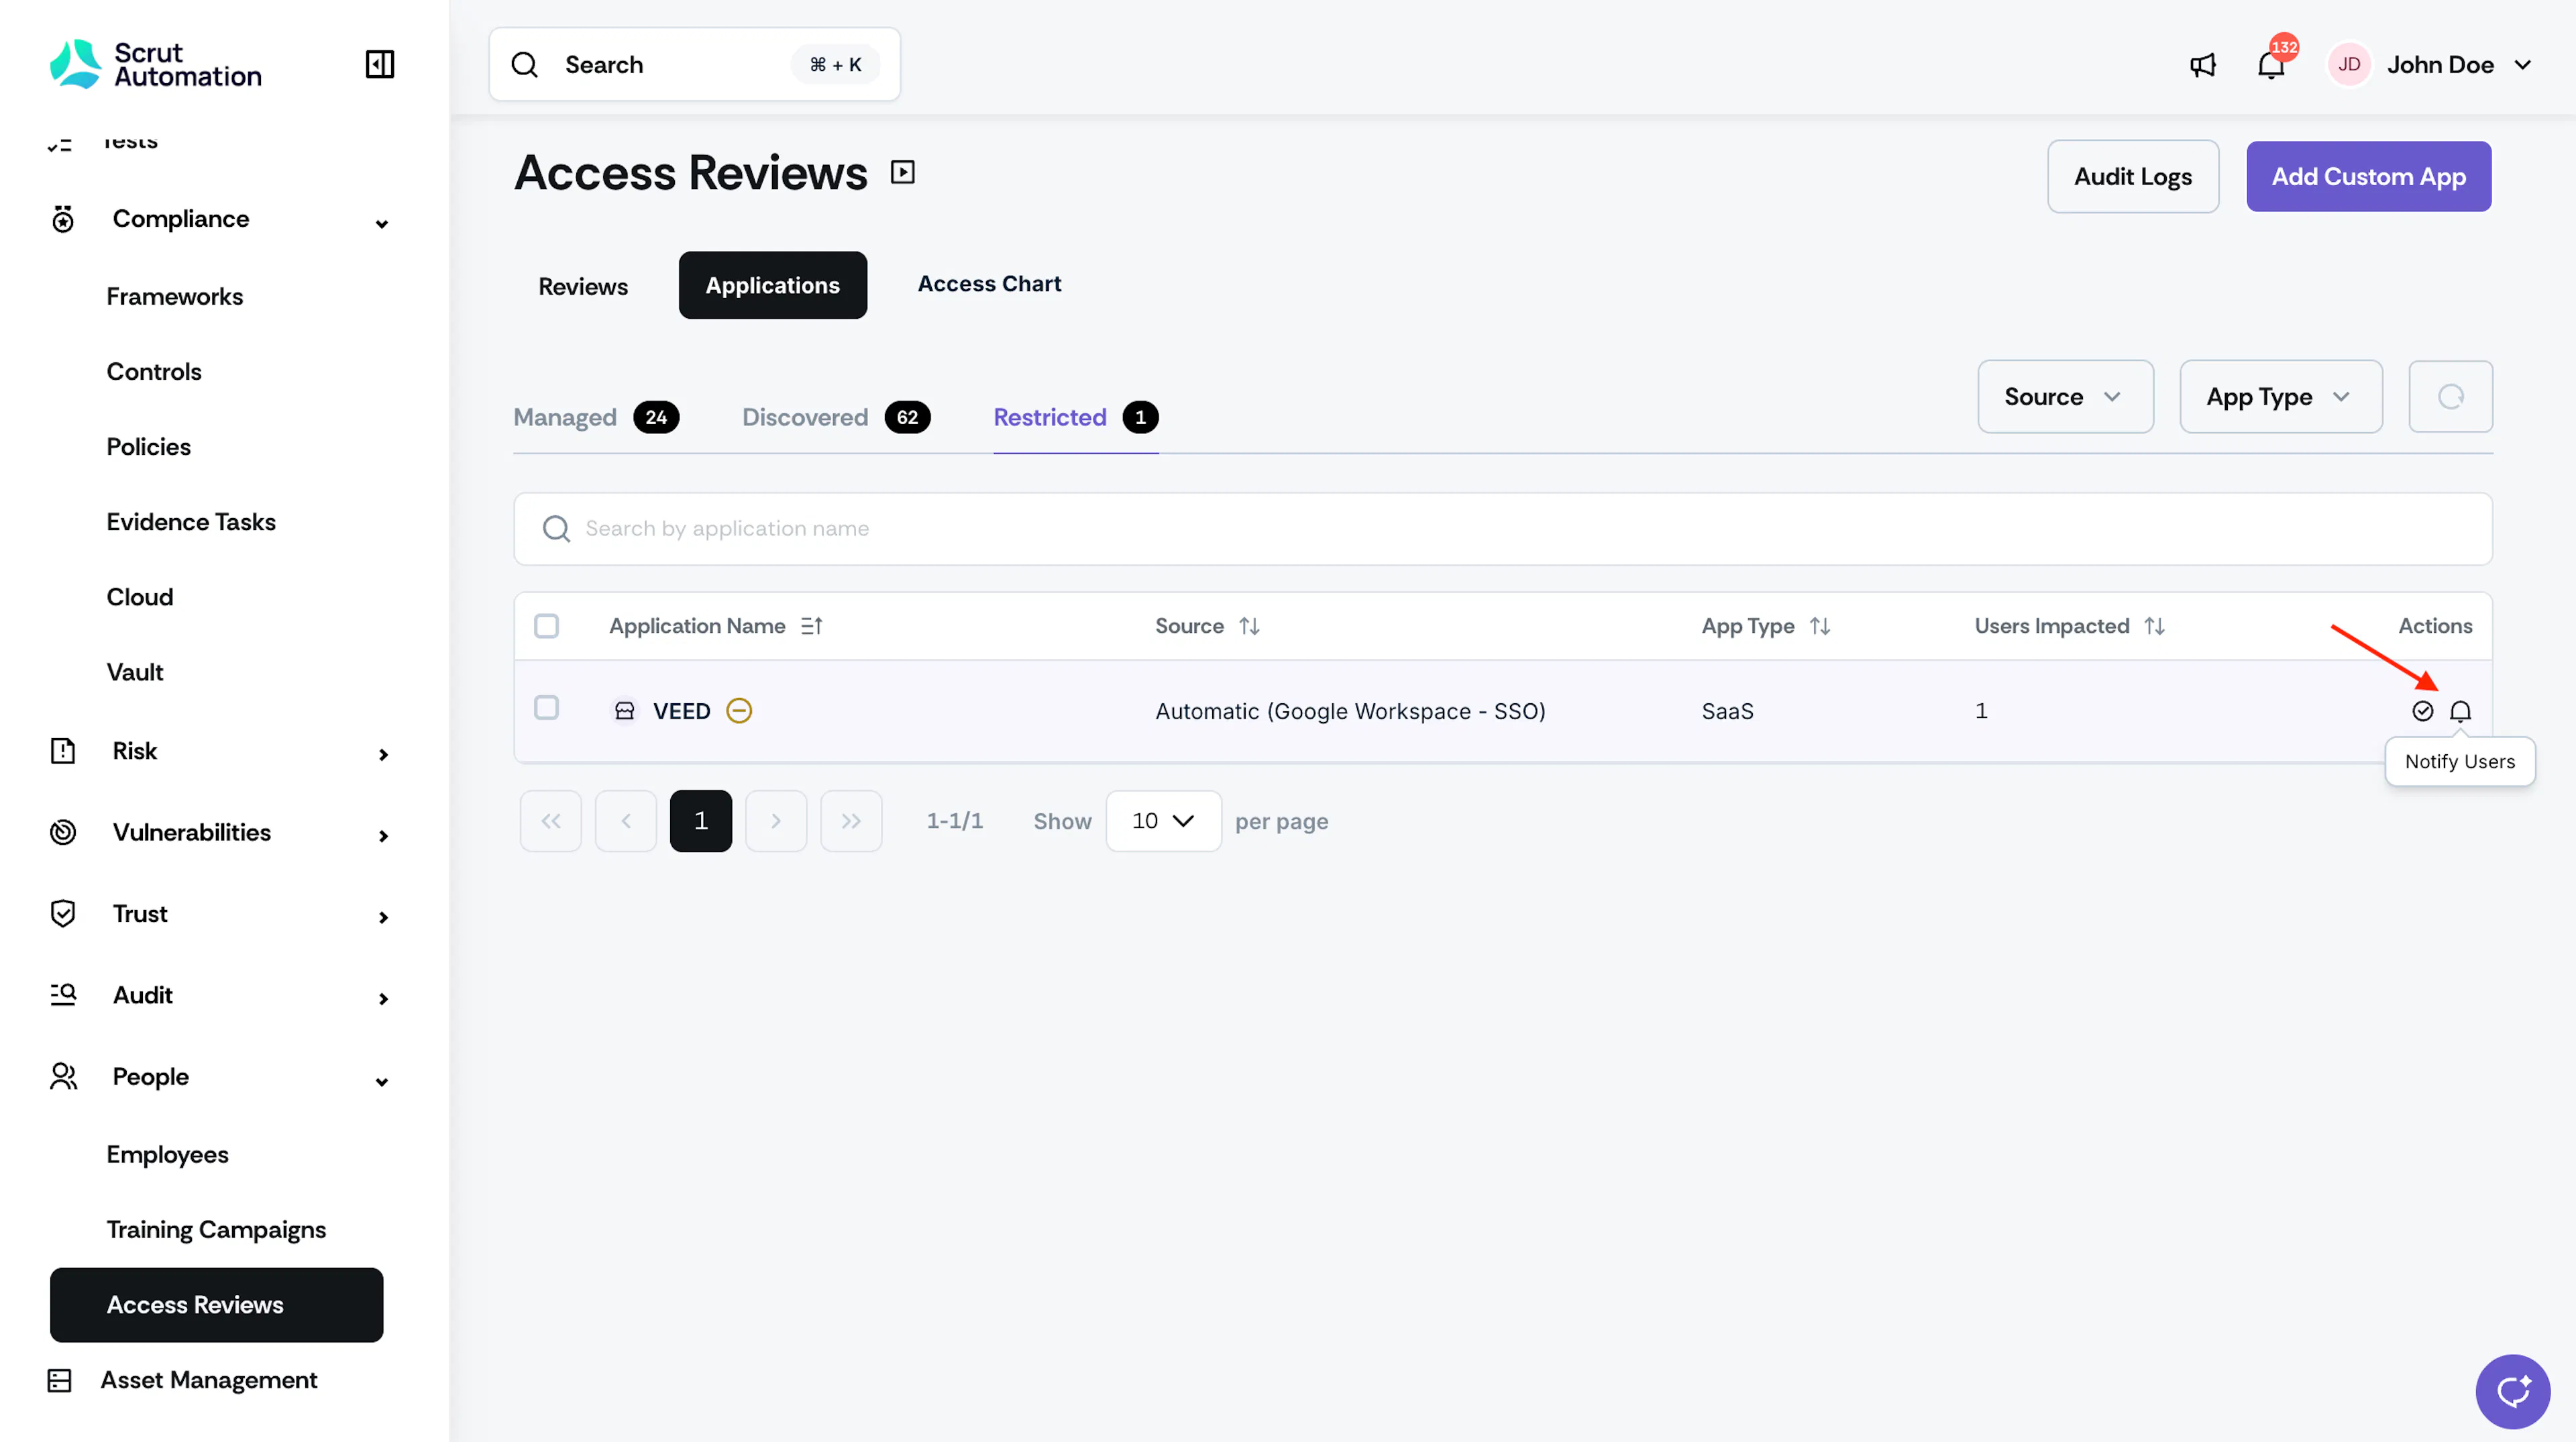Image resolution: width=2576 pixels, height=1442 pixels.
Task: Check the VEED row checkbox
Action: pos(546,708)
